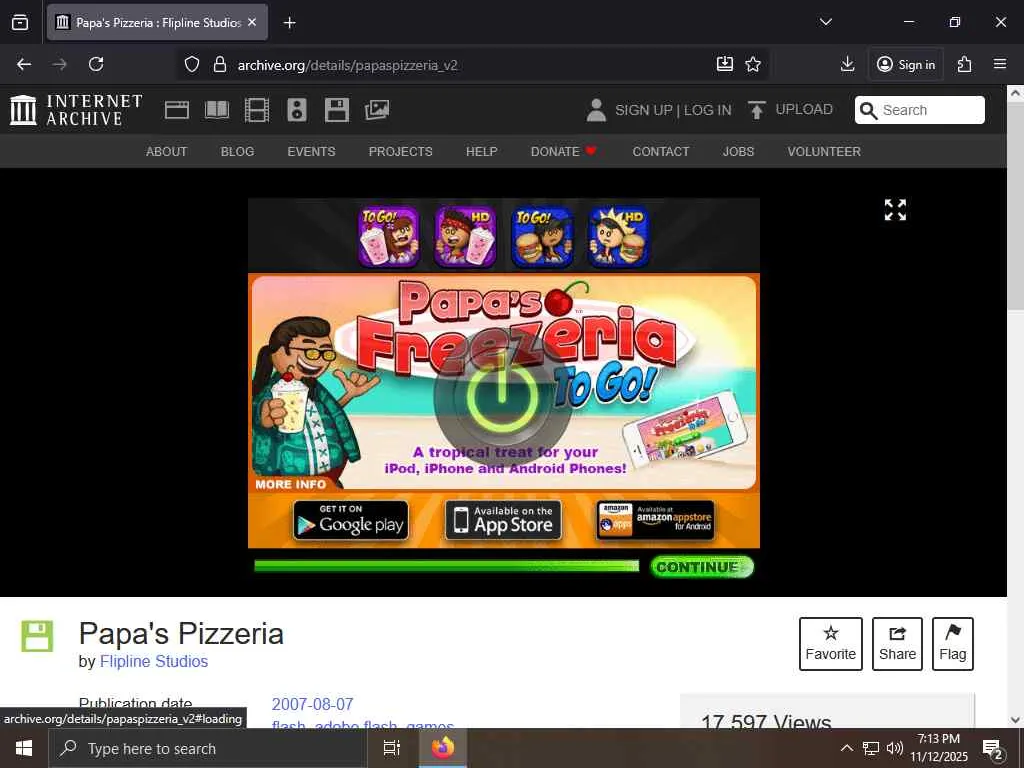Open the tracking protection shield icon

point(191,65)
